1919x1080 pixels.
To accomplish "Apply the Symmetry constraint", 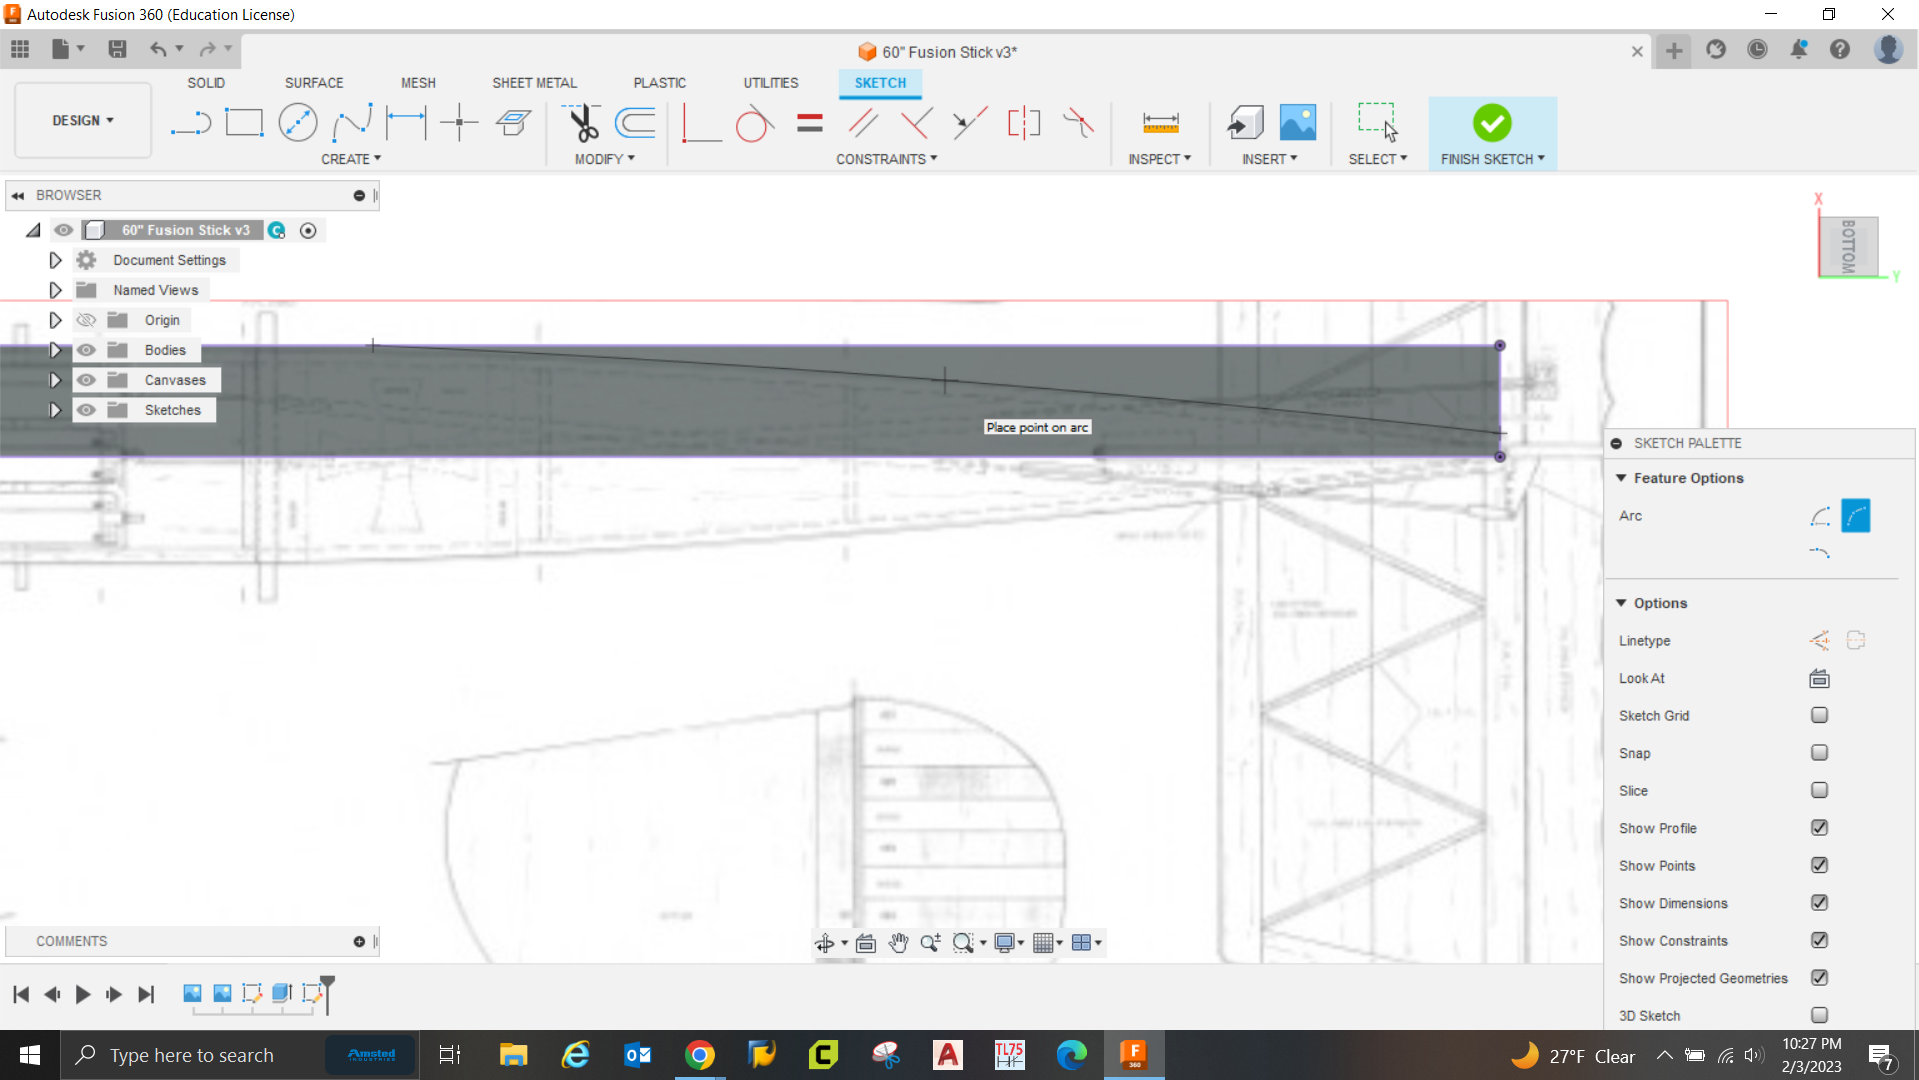I will [1024, 123].
